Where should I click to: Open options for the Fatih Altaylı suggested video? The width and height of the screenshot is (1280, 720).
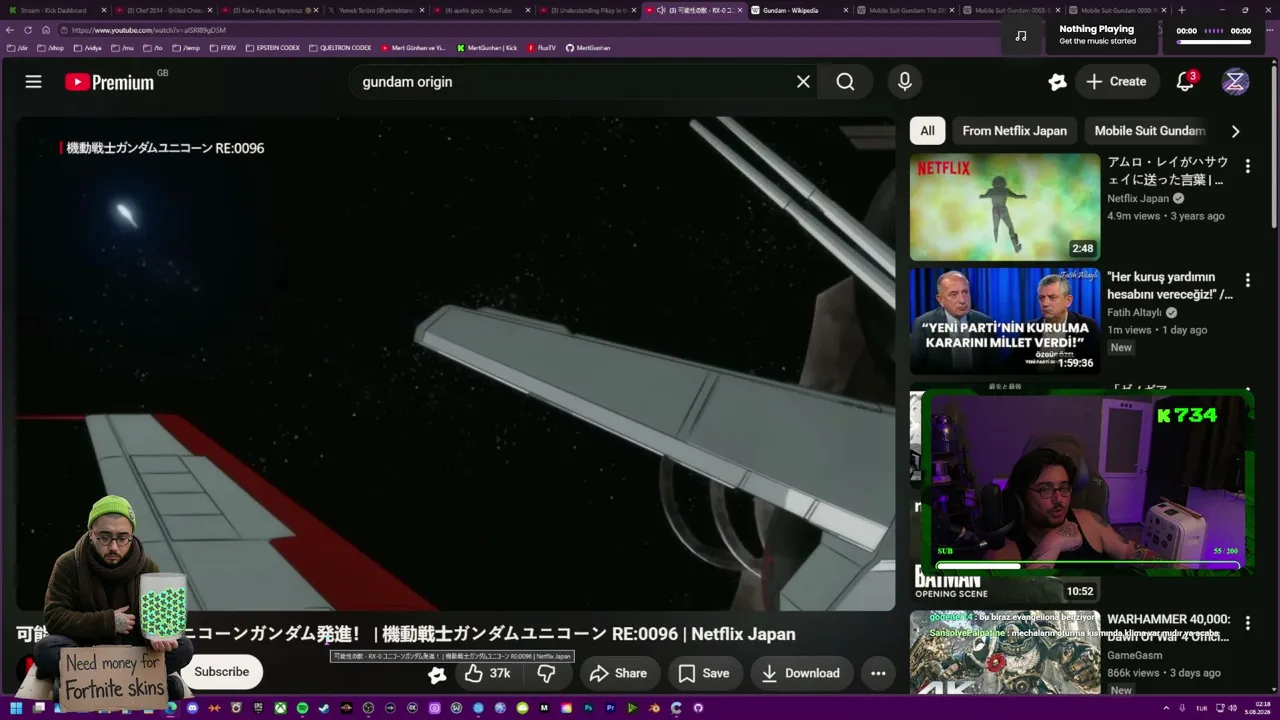point(1247,280)
